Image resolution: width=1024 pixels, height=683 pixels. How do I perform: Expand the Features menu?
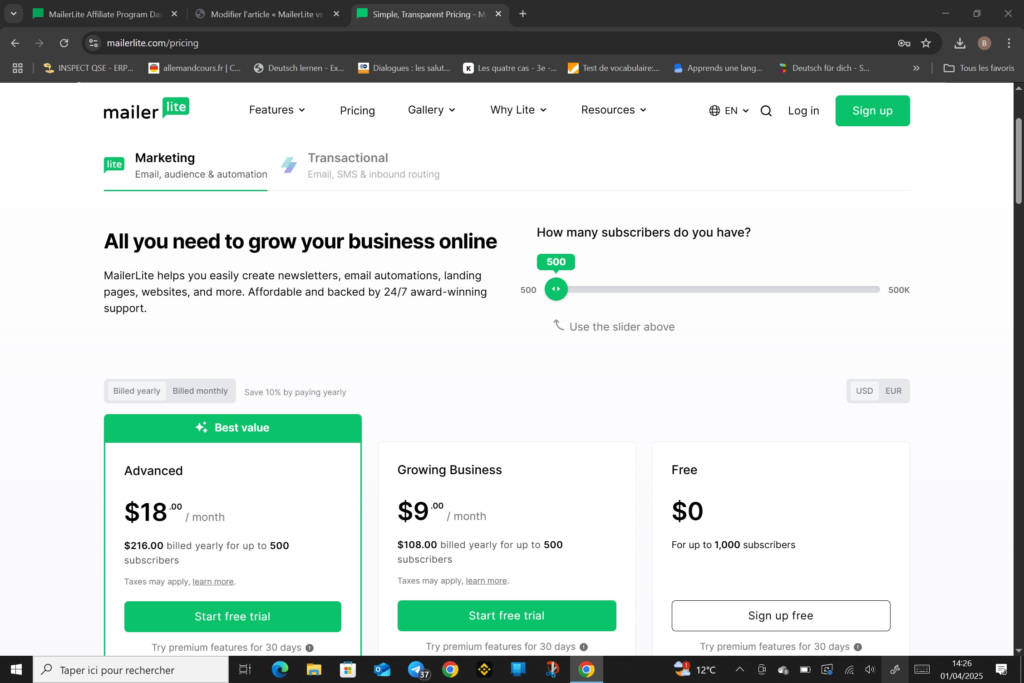pyautogui.click(x=277, y=110)
